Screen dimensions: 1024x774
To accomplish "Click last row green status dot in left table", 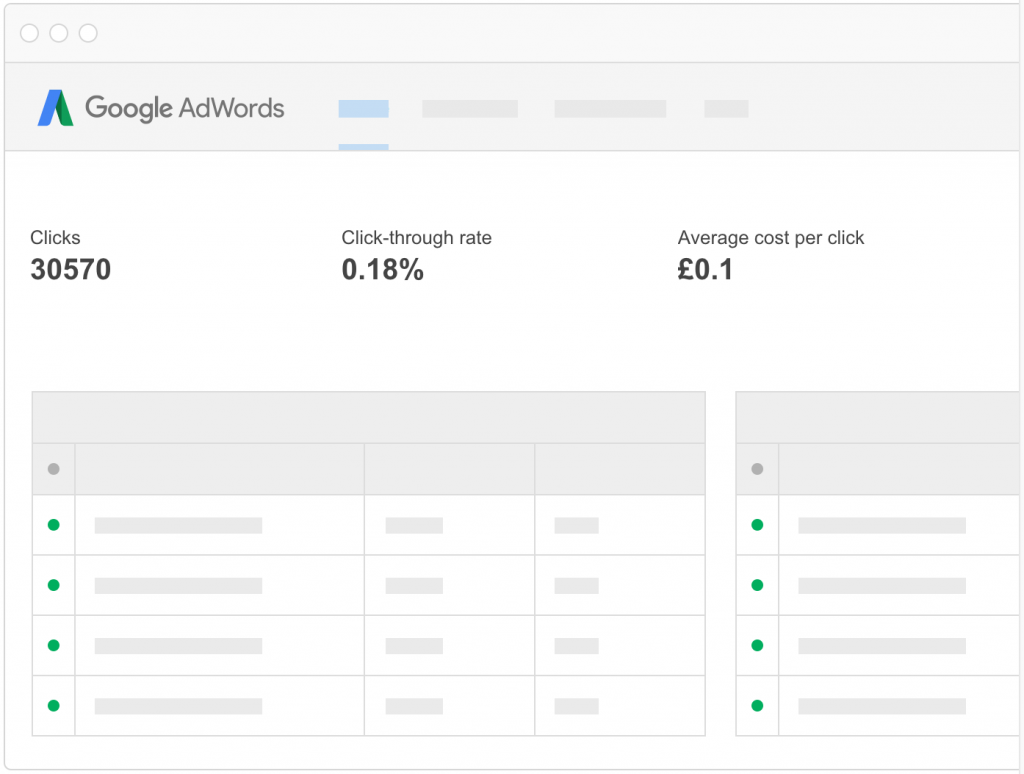I will pyautogui.click(x=54, y=705).
